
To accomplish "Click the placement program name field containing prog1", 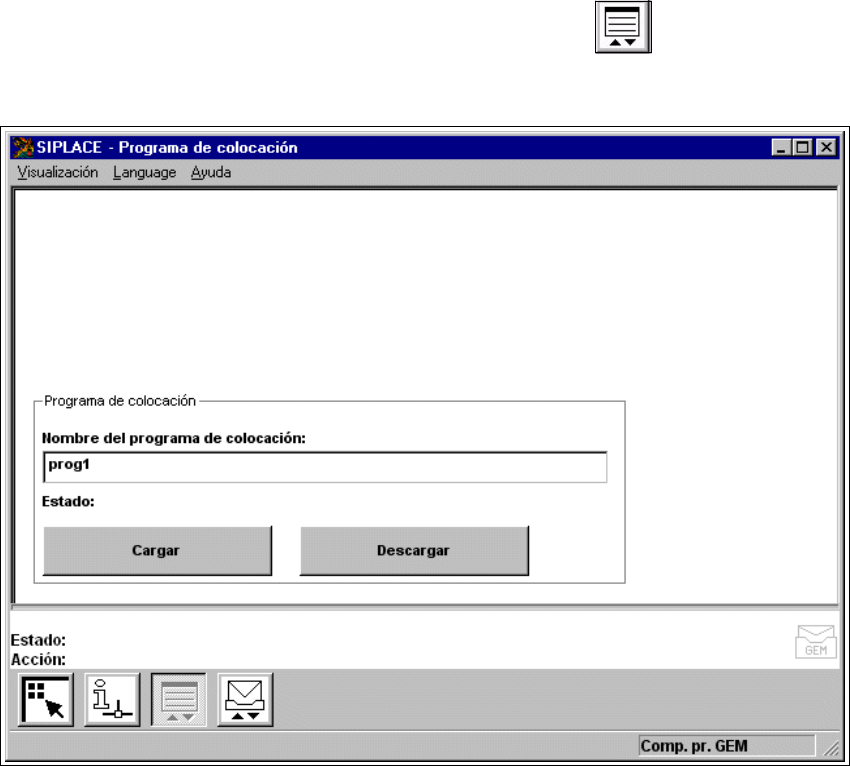I will click(x=325, y=467).
